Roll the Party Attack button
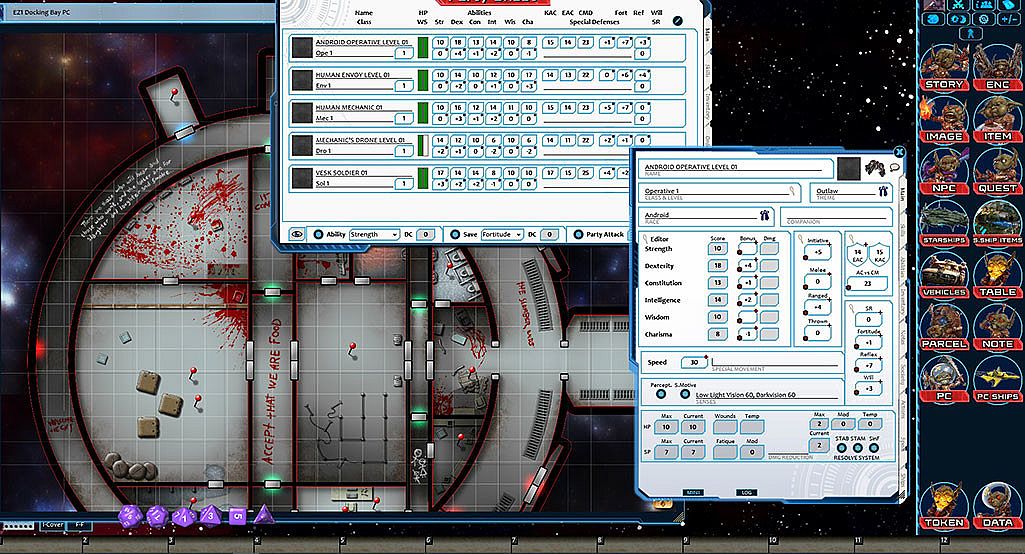 point(599,234)
